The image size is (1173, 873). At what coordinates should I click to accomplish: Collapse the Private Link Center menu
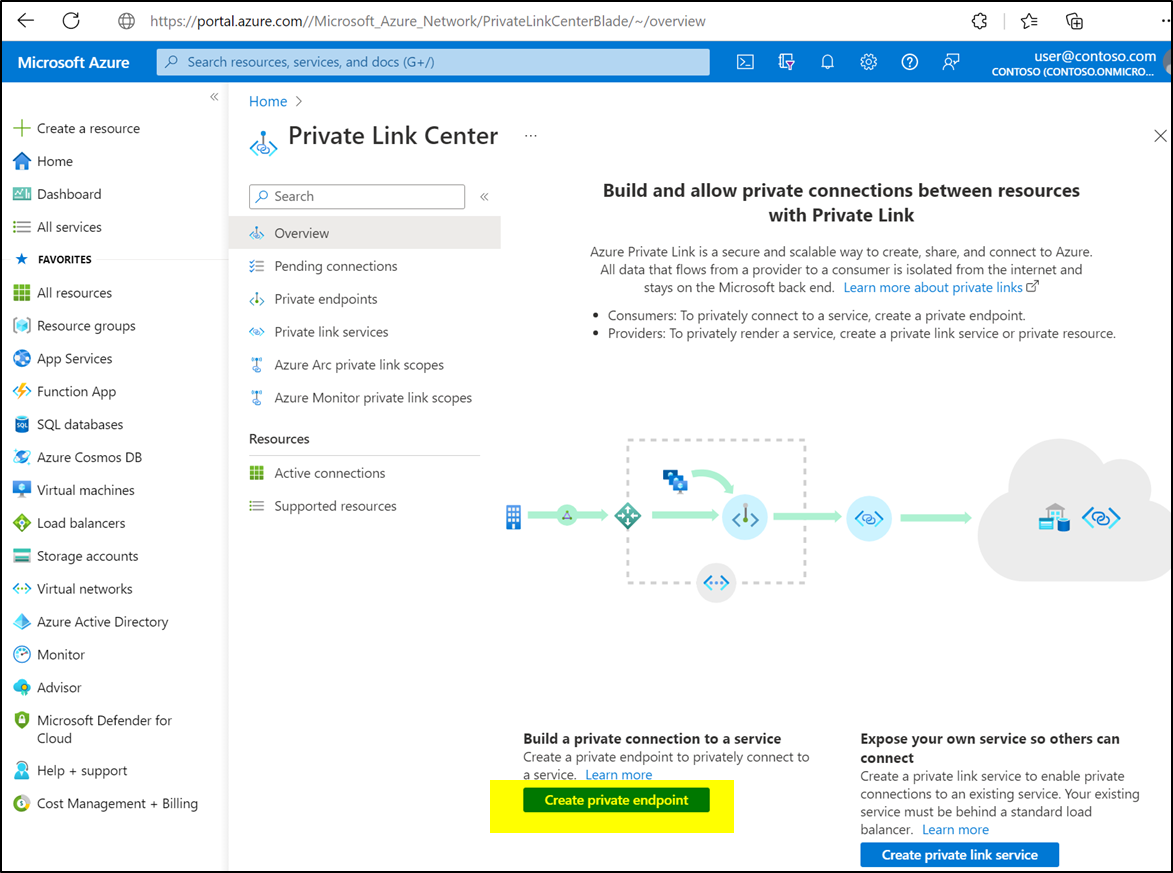click(x=484, y=197)
